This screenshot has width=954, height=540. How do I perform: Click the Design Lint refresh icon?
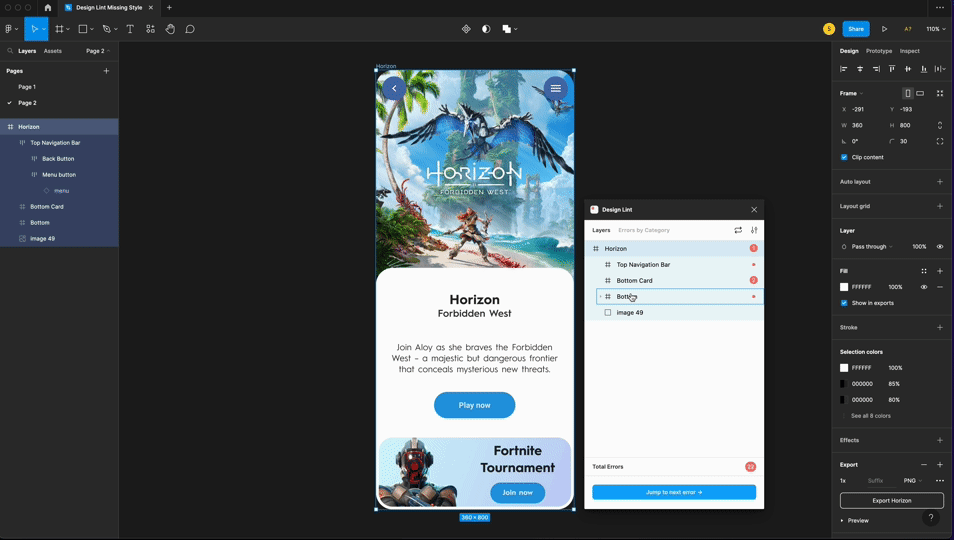(x=738, y=230)
